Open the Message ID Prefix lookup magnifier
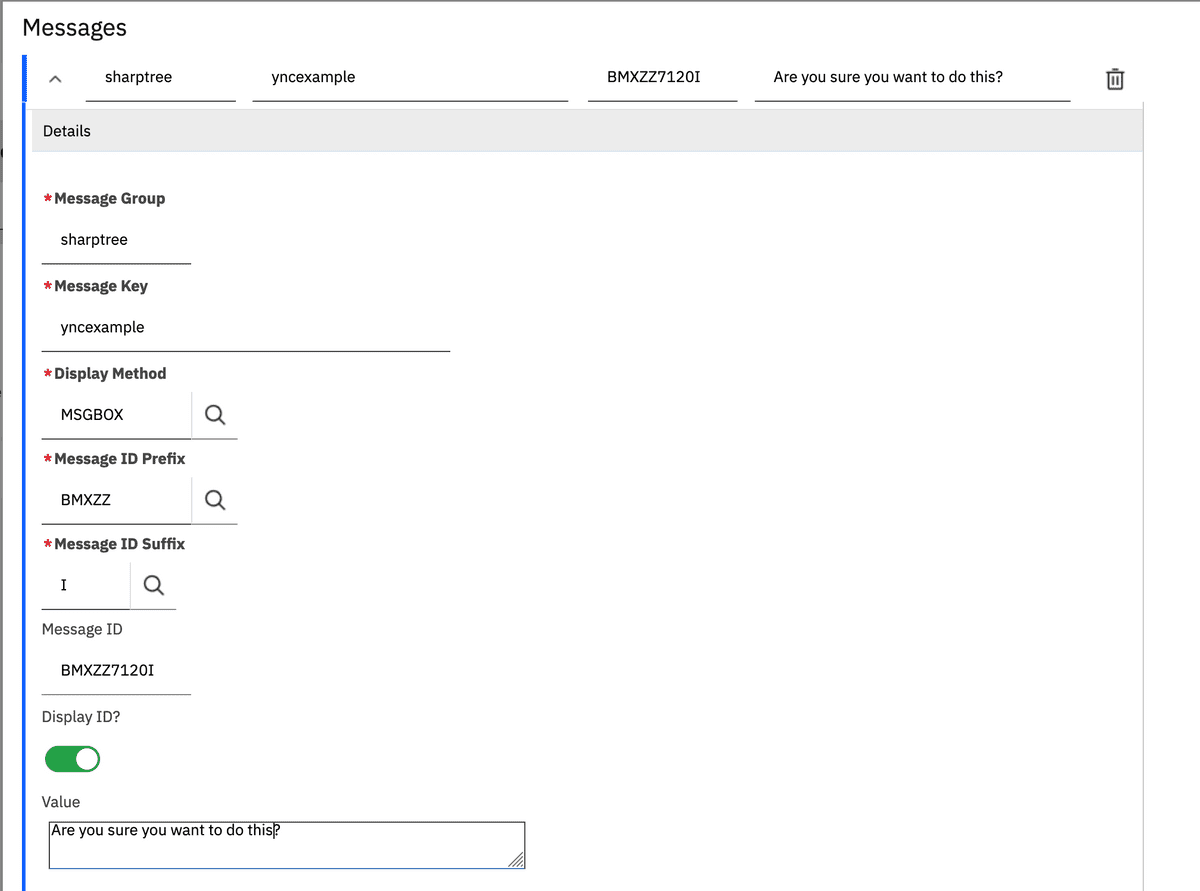Image resolution: width=1200 pixels, height=891 pixels. point(216,499)
